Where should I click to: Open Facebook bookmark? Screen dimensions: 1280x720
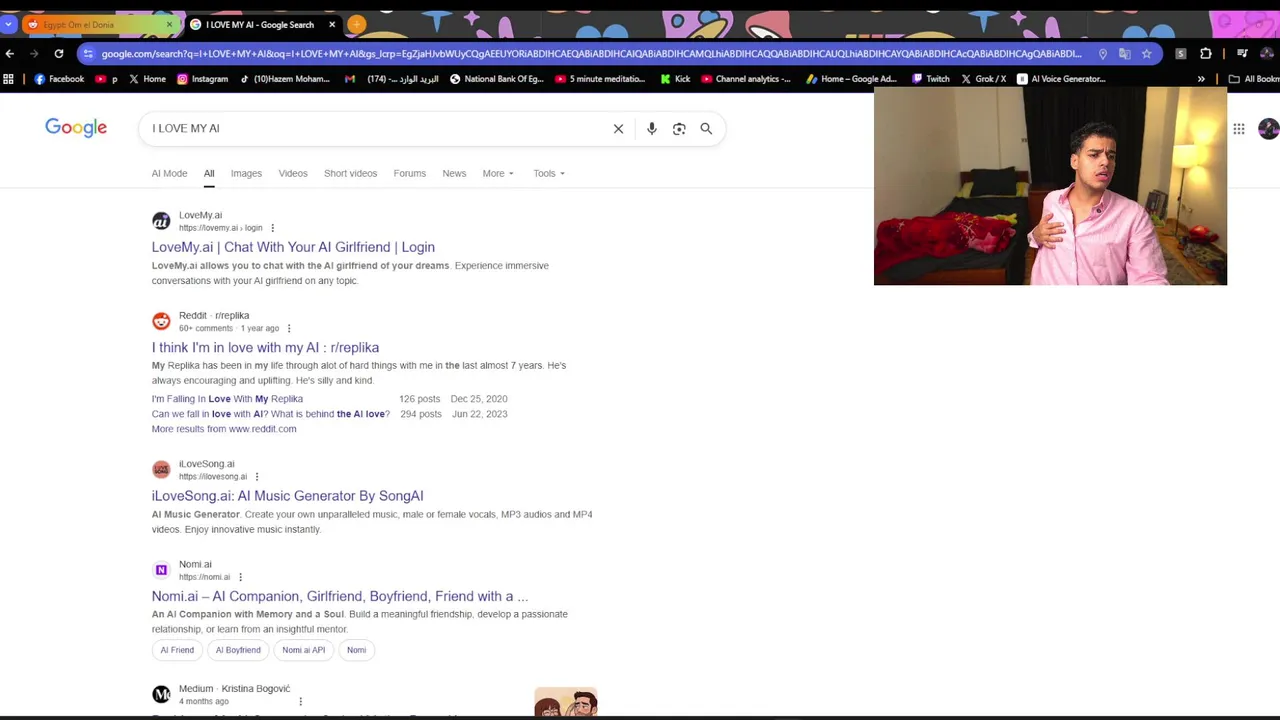(59, 79)
